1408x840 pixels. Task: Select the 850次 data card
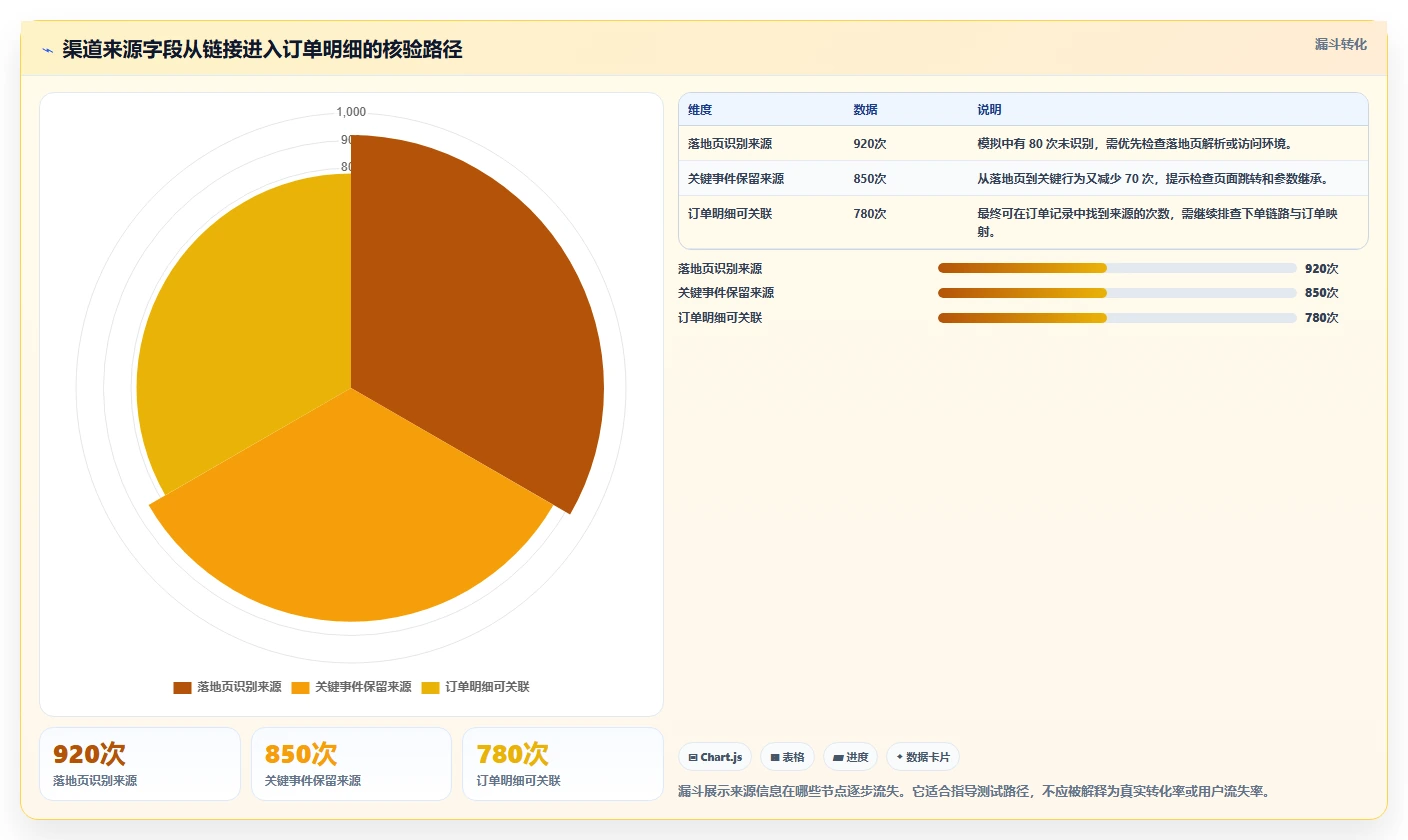pyautogui.click(x=351, y=764)
